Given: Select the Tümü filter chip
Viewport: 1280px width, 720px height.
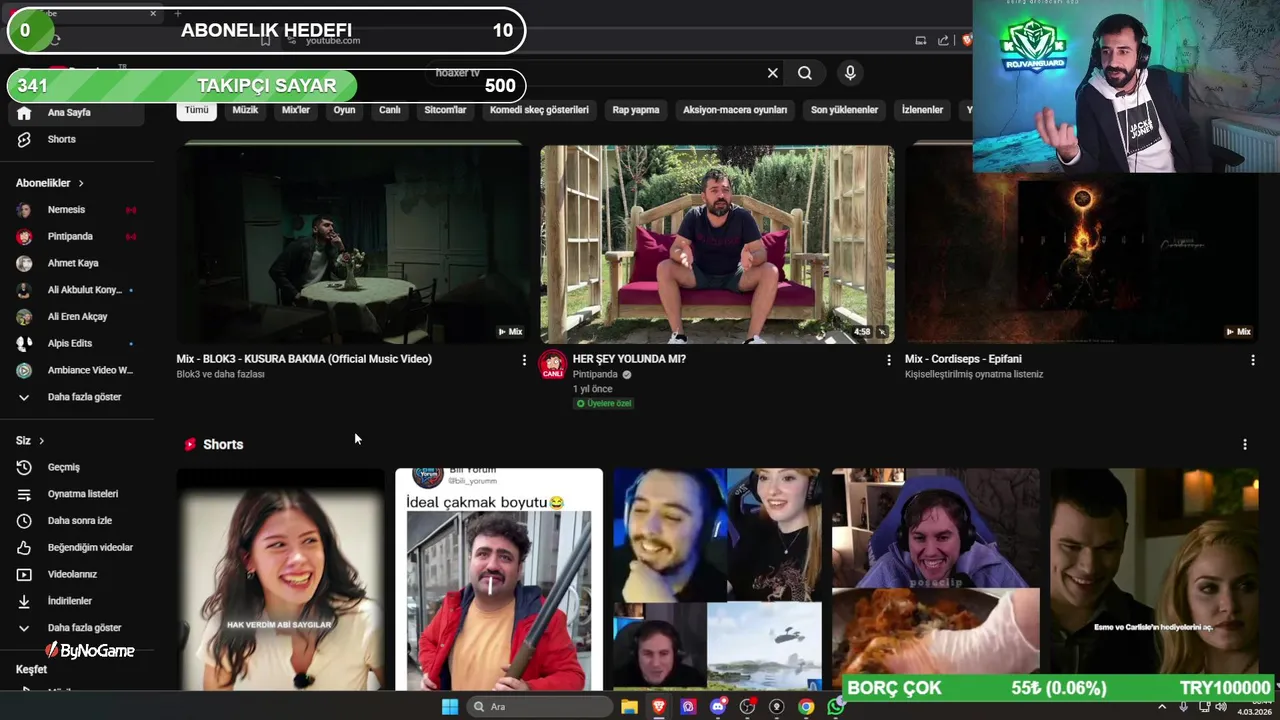Looking at the screenshot, I should pyautogui.click(x=197, y=110).
